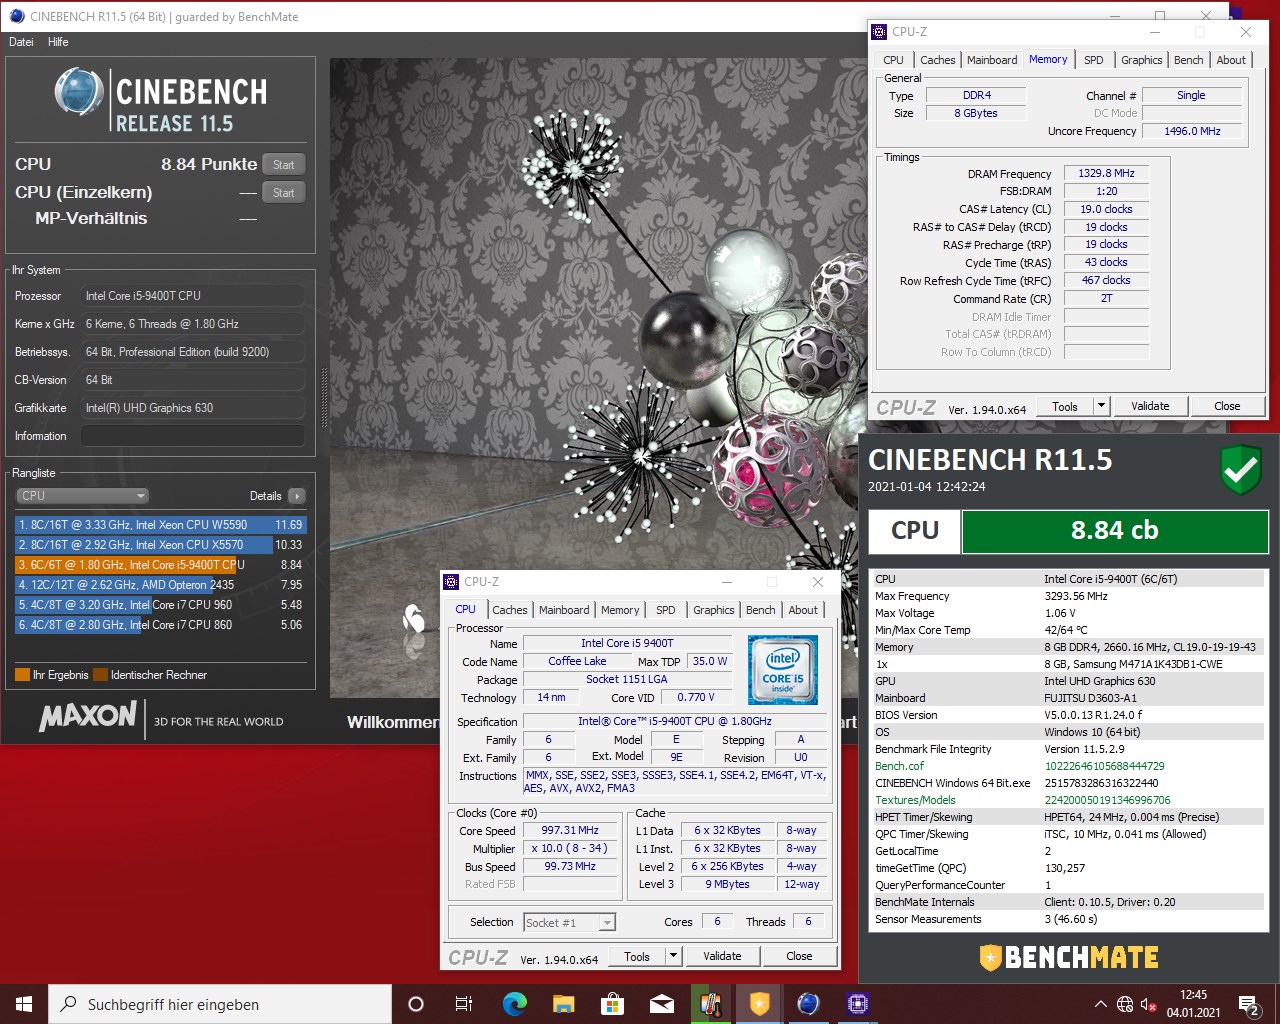The width and height of the screenshot is (1280, 1024).
Task: Click the green BenchMate verification shield
Action: [1241, 470]
